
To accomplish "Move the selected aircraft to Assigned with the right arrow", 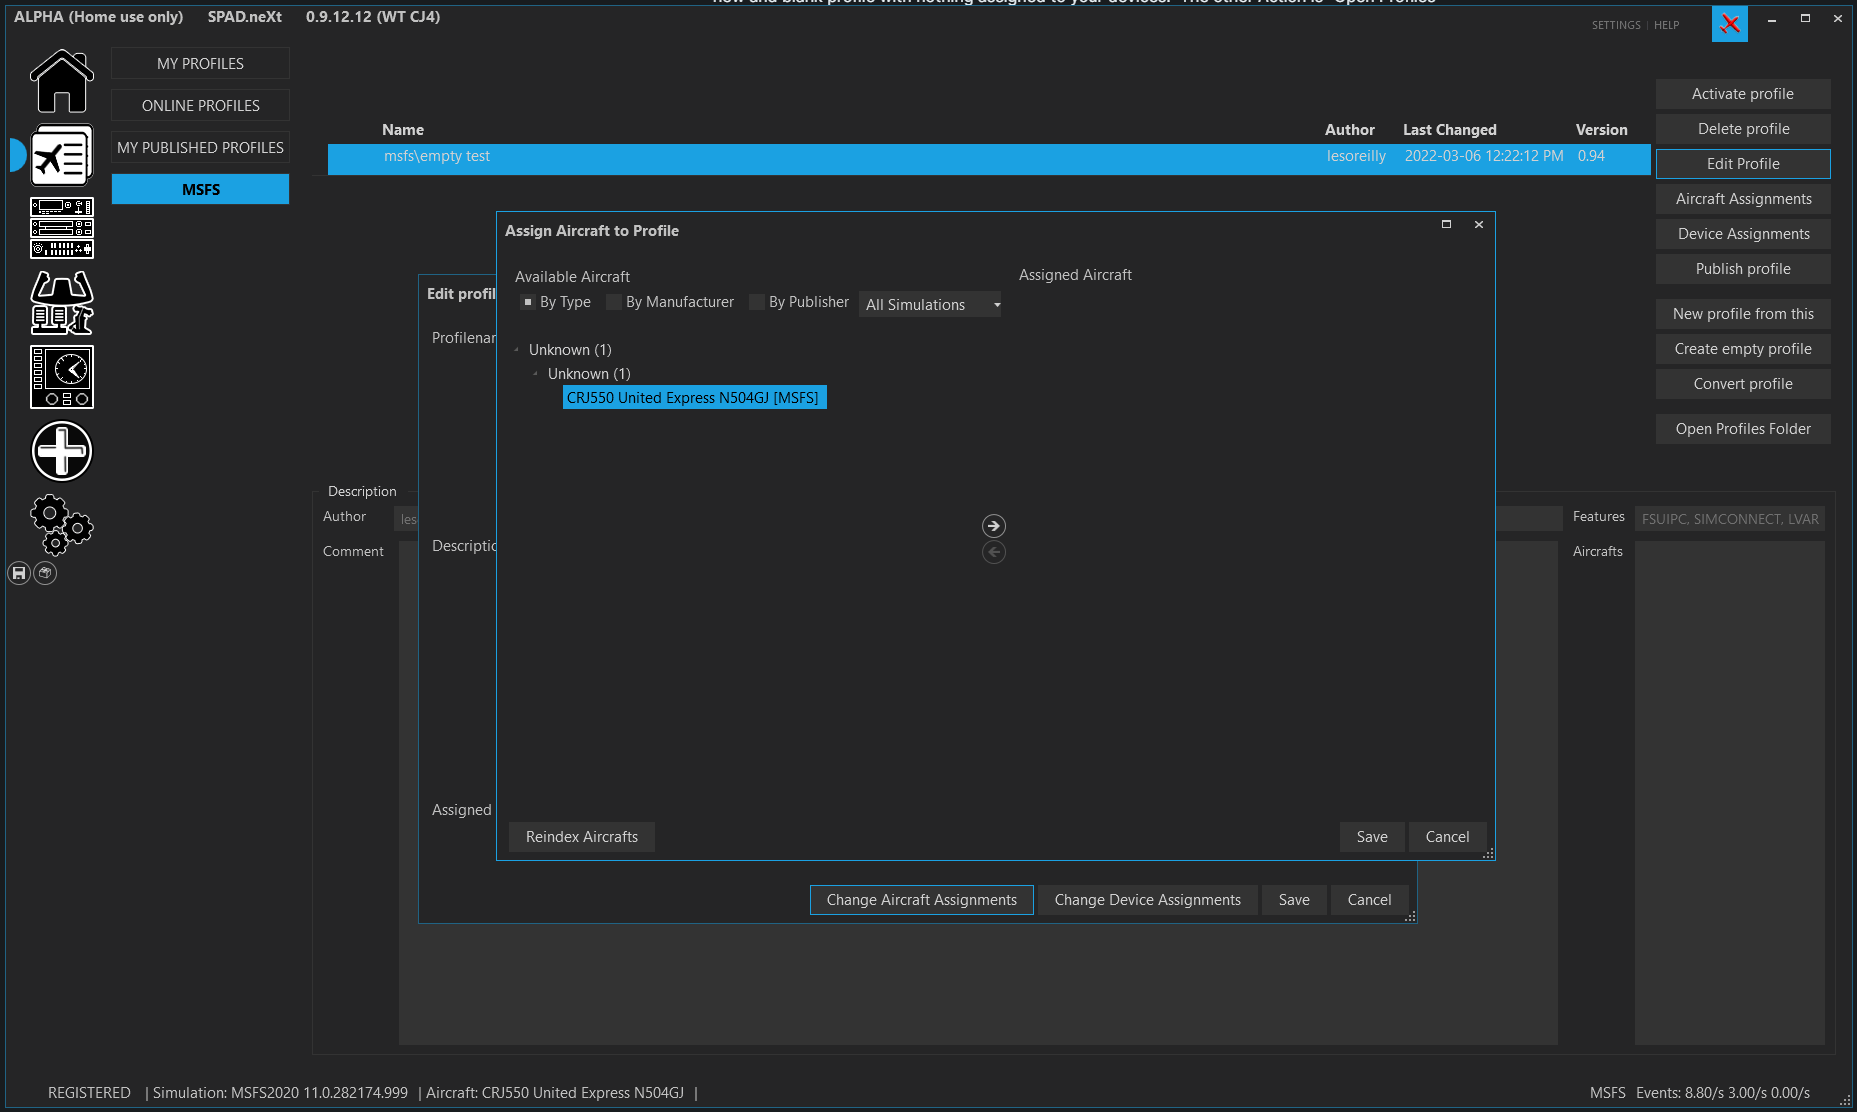I will (x=994, y=526).
